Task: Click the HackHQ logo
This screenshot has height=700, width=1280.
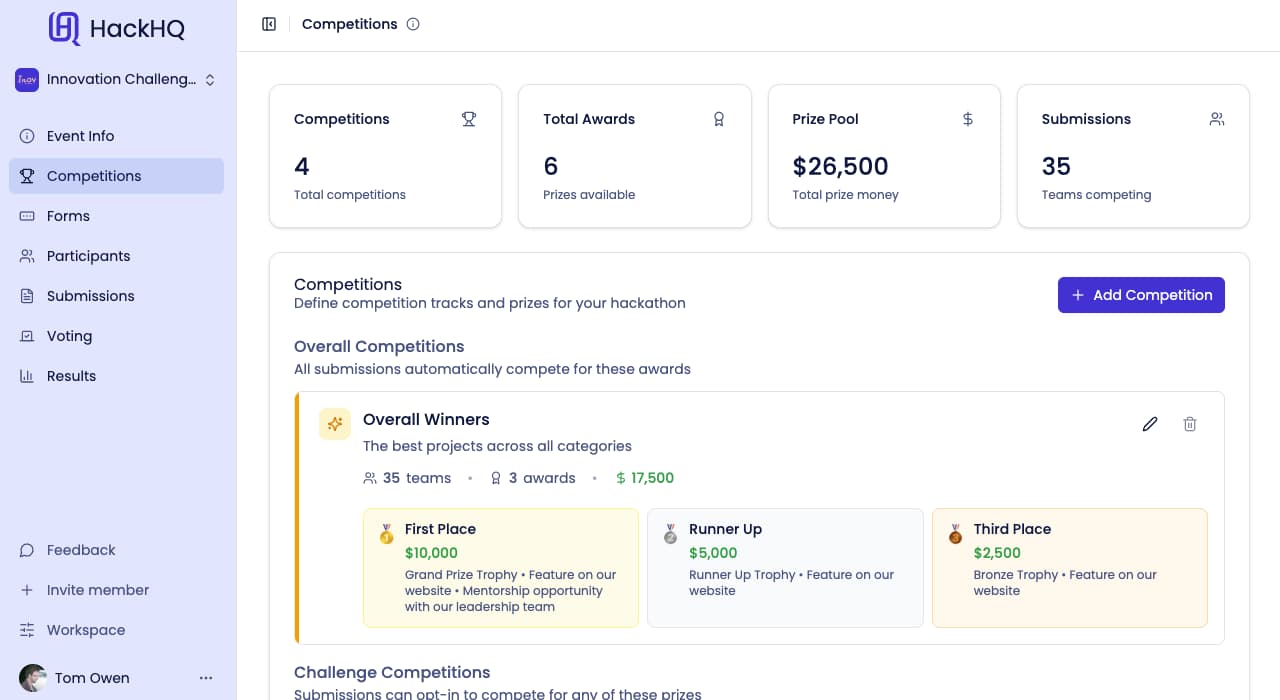Action: click(x=115, y=29)
